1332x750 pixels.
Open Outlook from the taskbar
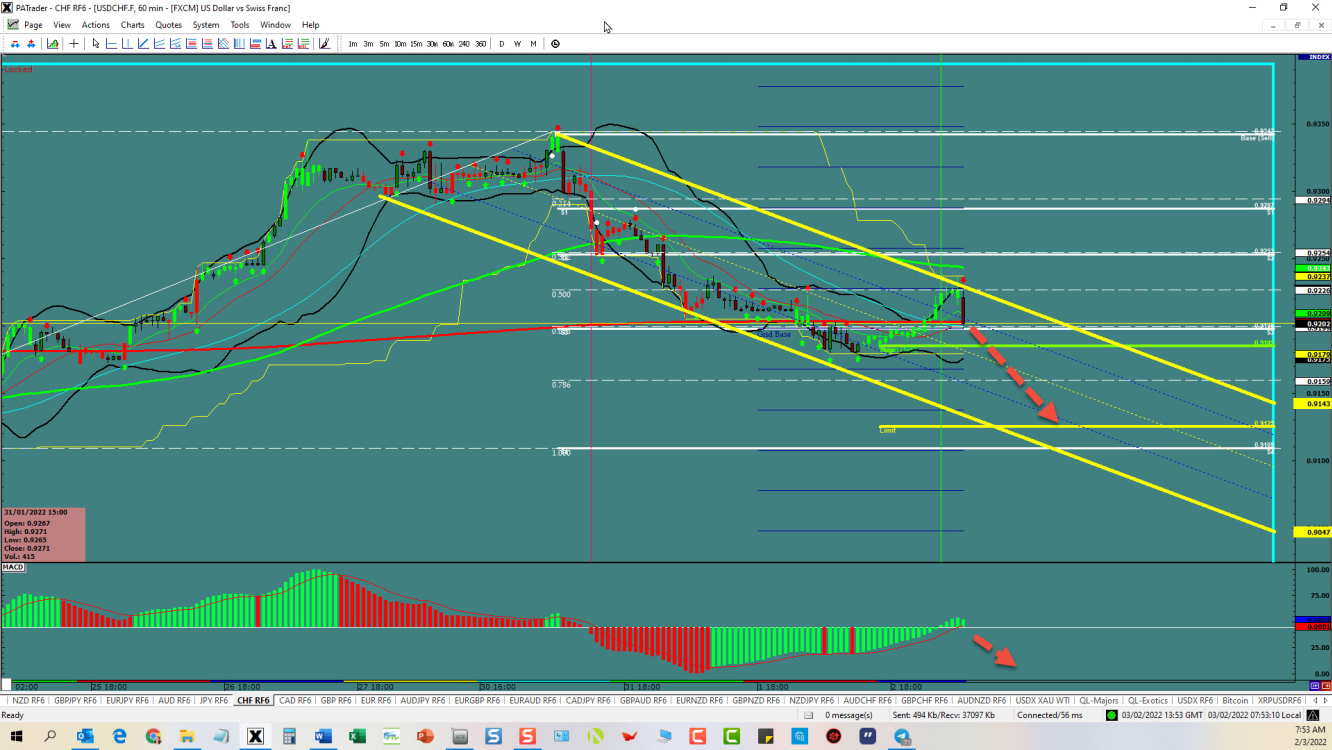[85, 737]
